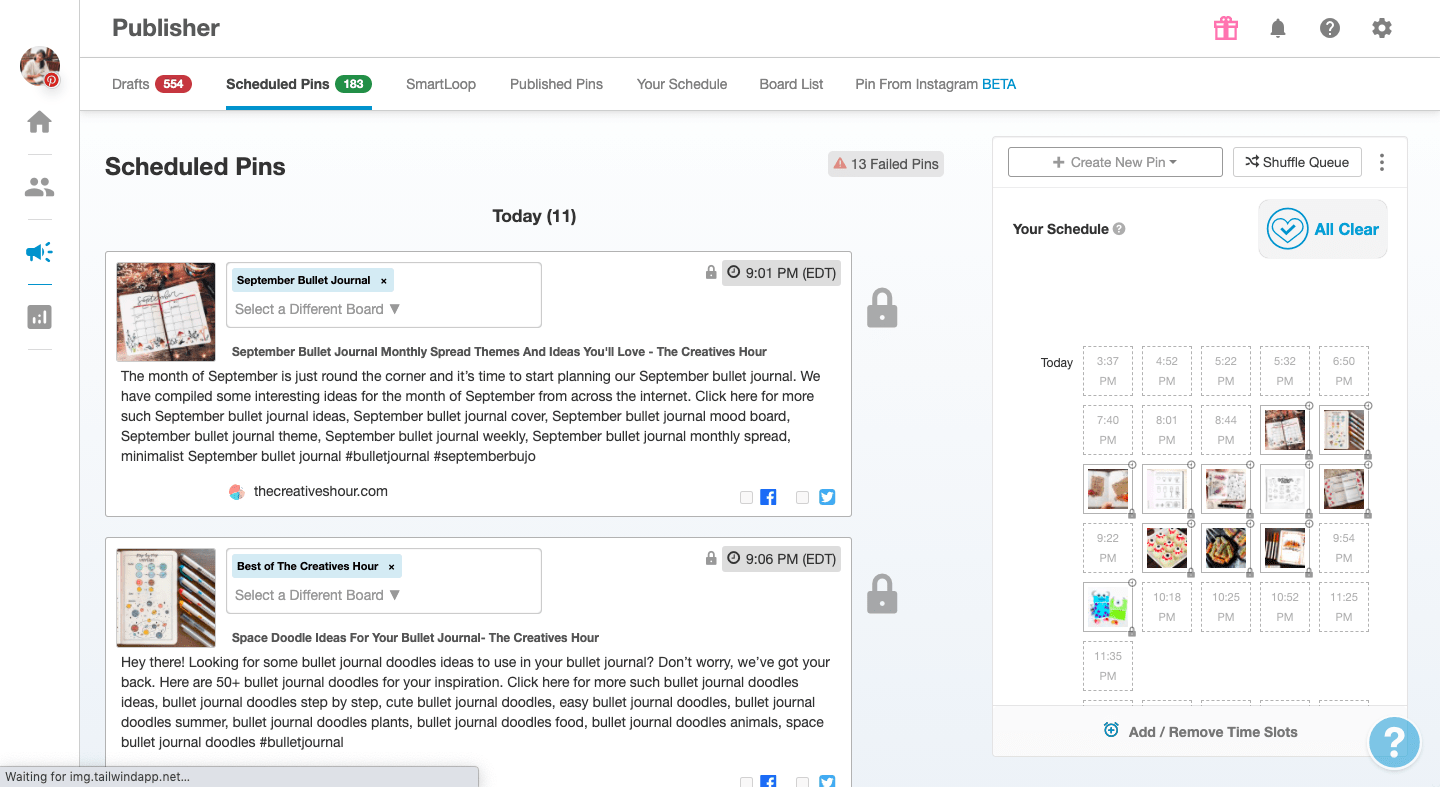Image resolution: width=1440 pixels, height=787 pixels.
Task: Open the settings gear icon
Action: pyautogui.click(x=1382, y=28)
